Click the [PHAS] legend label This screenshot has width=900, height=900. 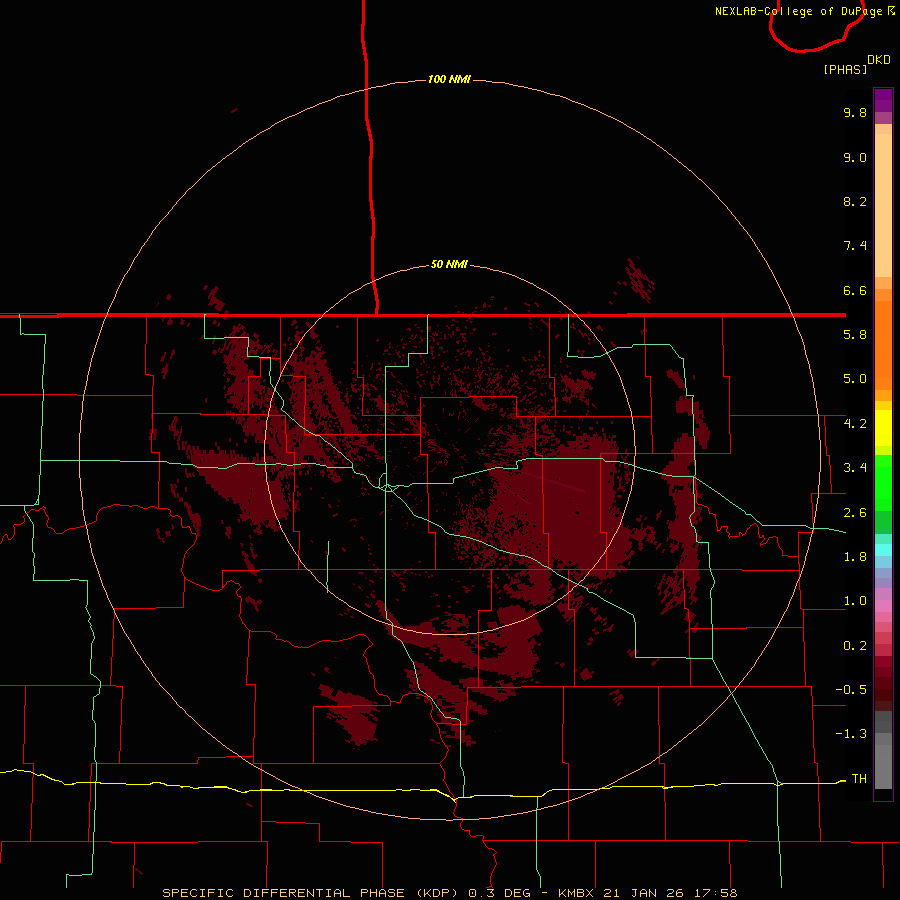pos(845,69)
